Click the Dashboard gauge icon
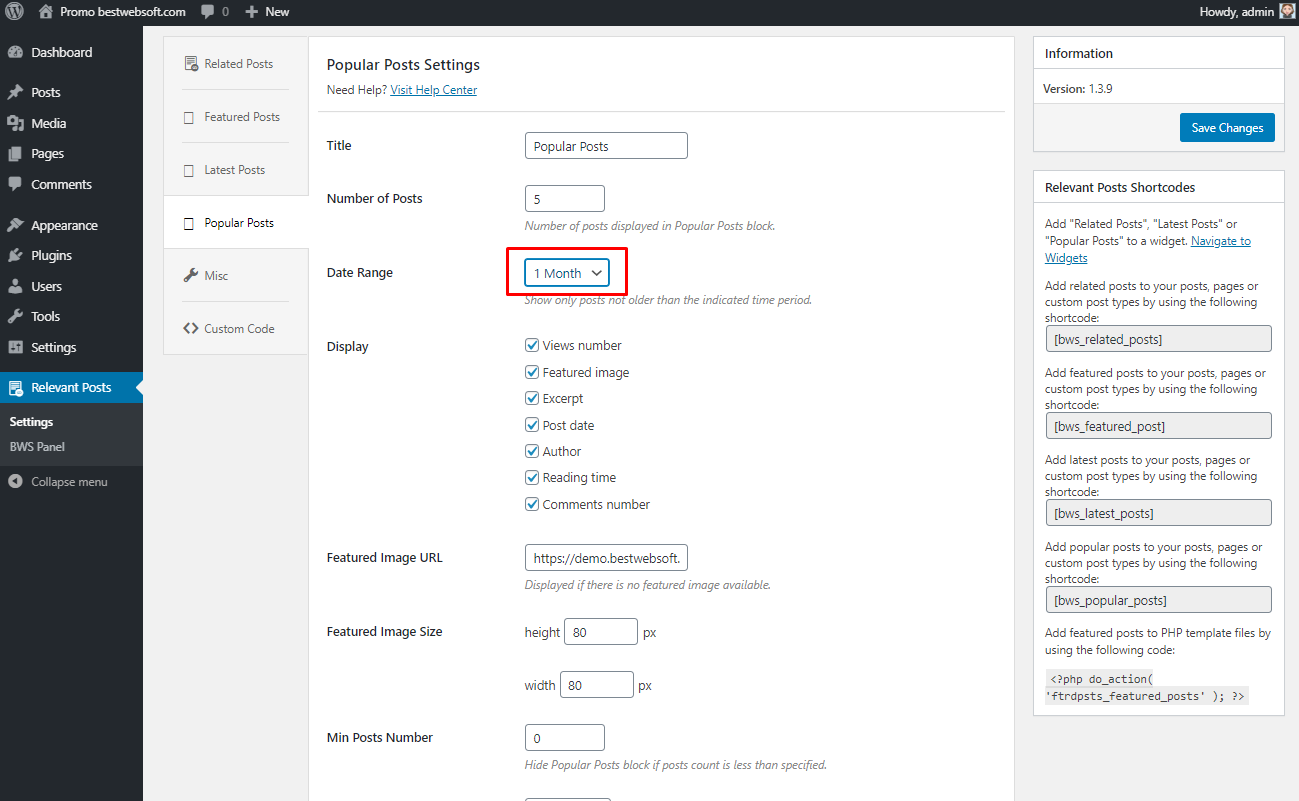The height and width of the screenshot is (801, 1299). pos(15,52)
